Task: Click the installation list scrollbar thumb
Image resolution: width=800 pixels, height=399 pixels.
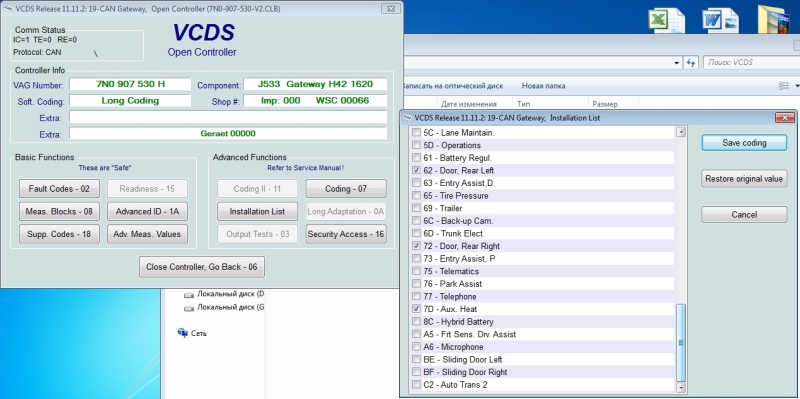Action: (x=681, y=342)
